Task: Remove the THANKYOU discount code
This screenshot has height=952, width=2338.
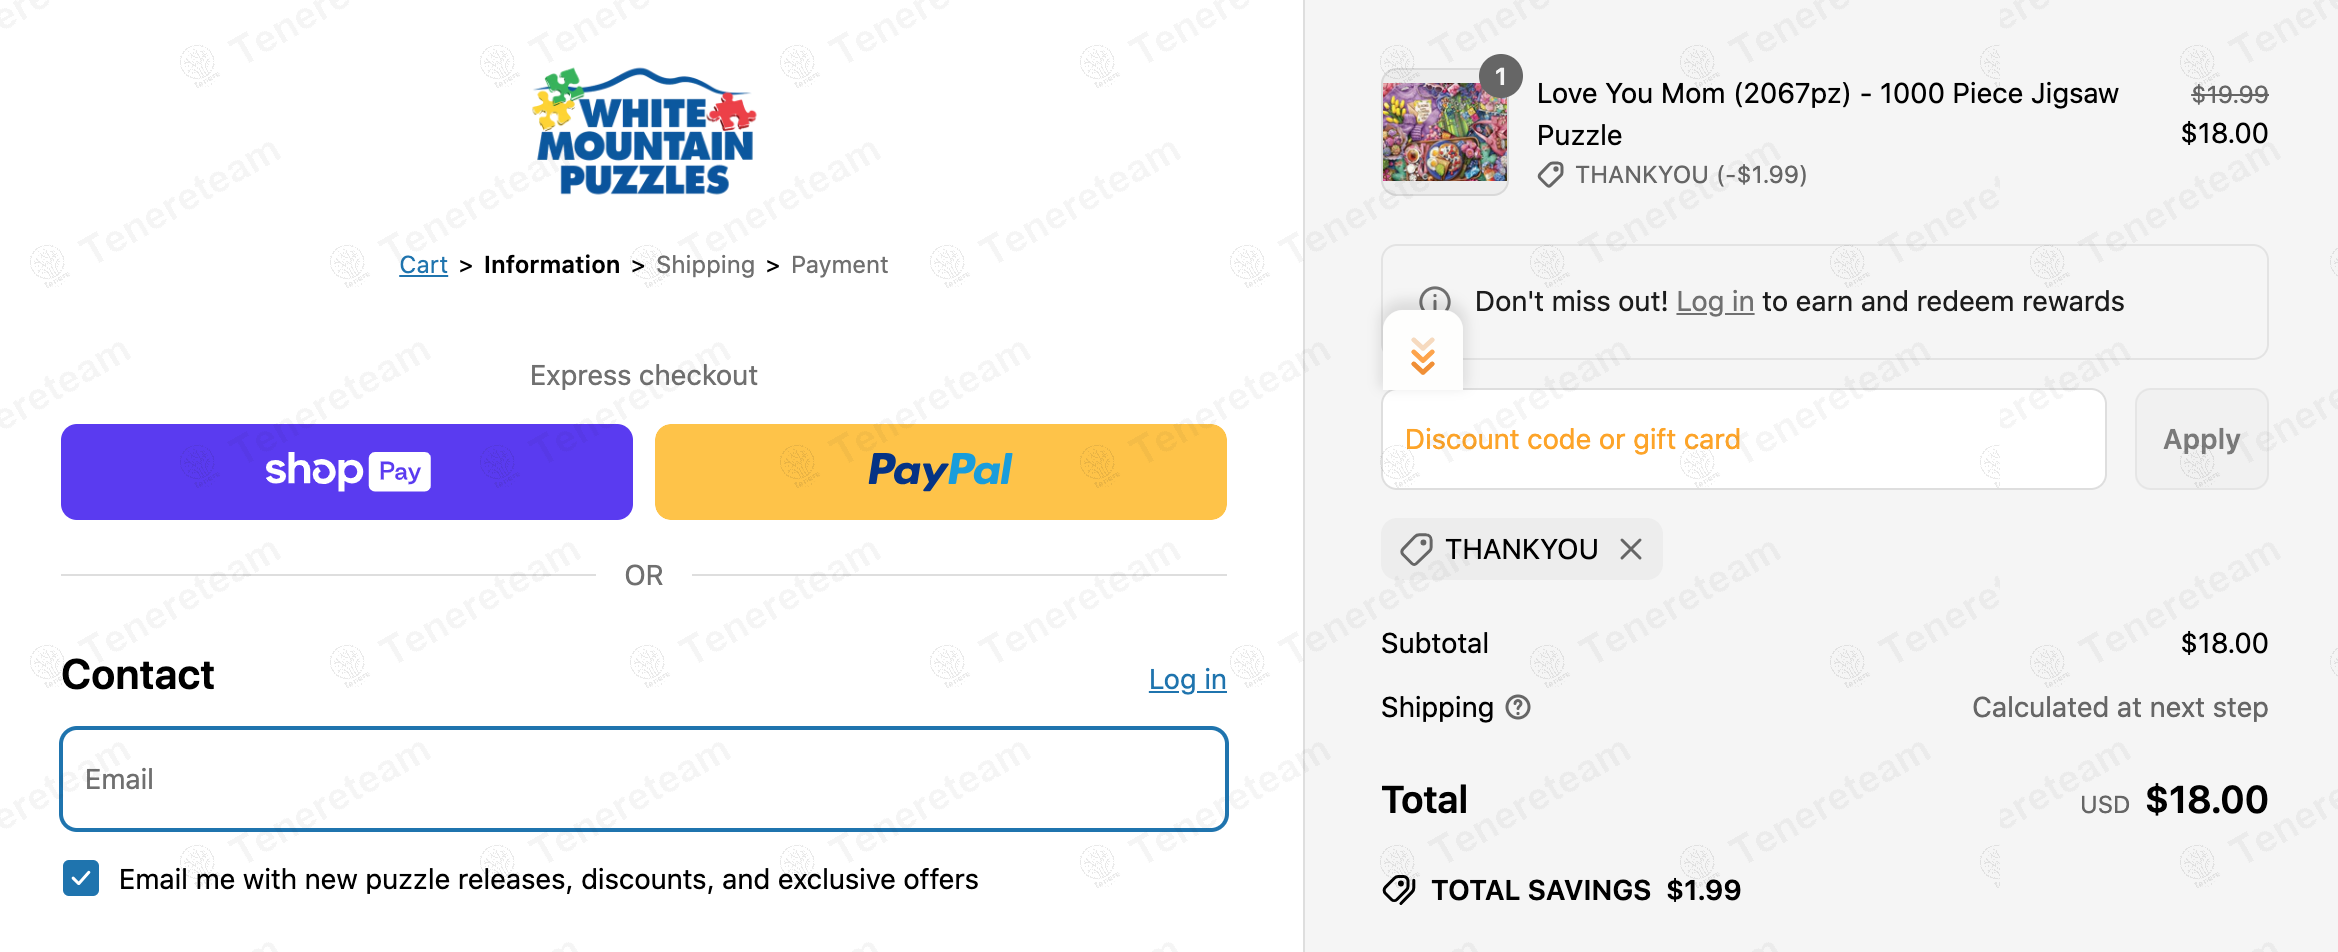Action: pos(1631,549)
